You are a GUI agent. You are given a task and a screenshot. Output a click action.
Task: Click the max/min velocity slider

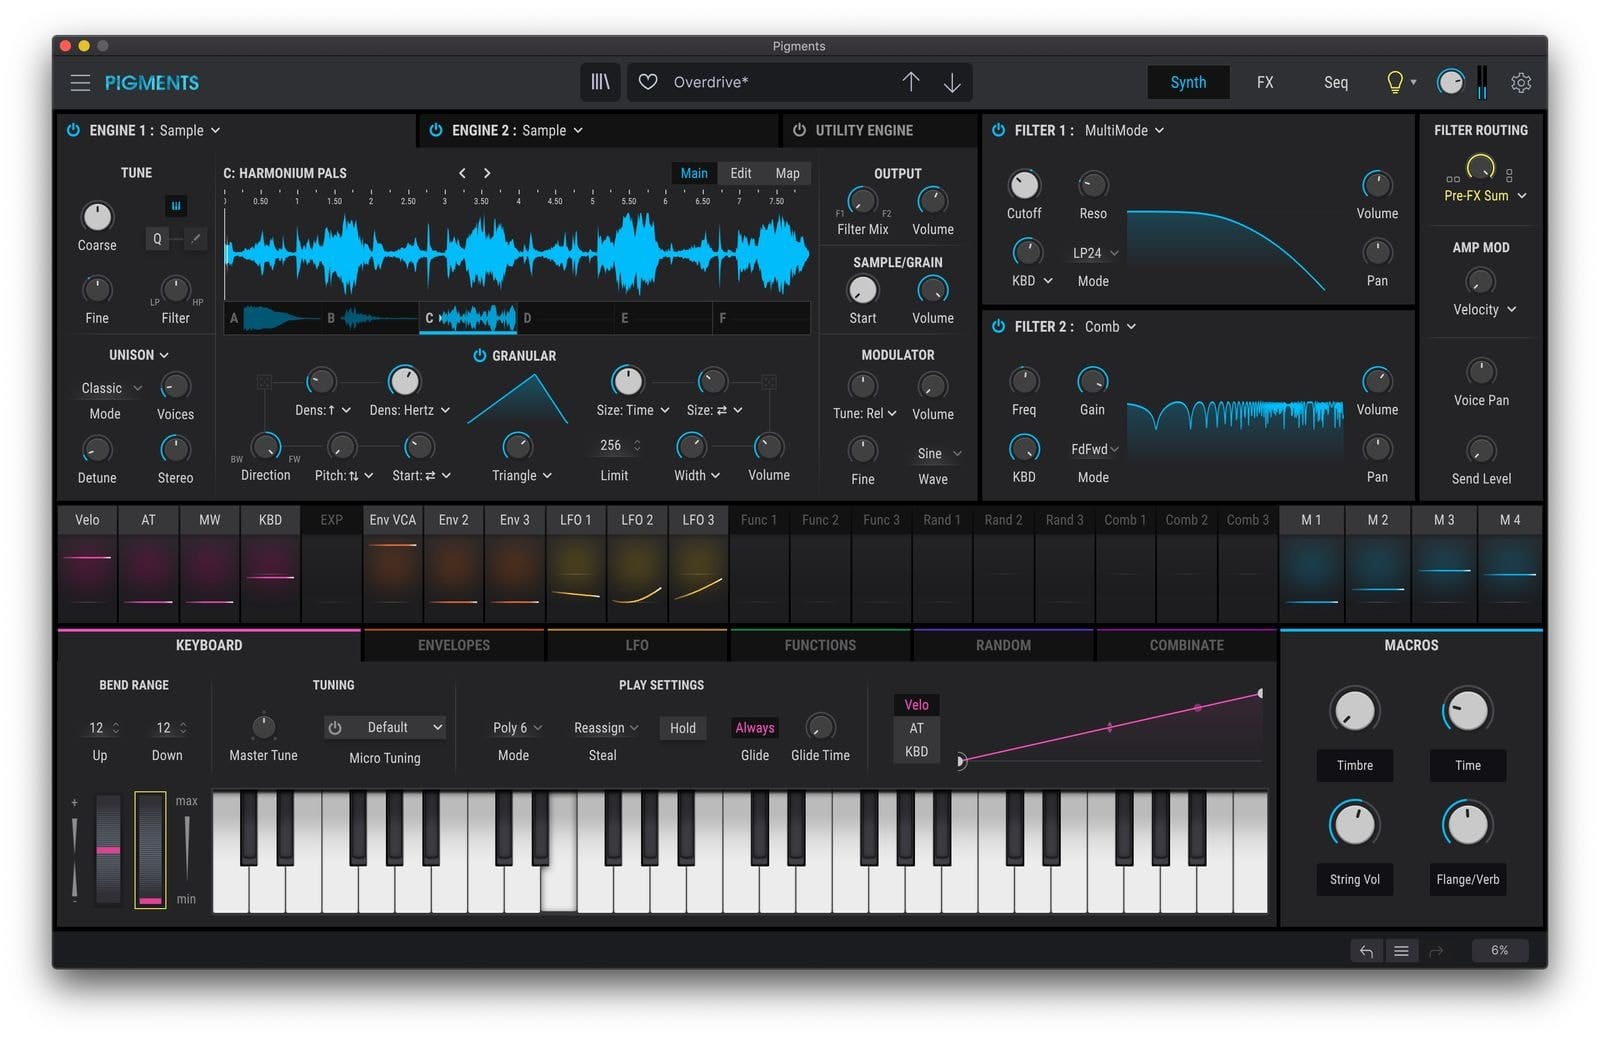coord(187,849)
